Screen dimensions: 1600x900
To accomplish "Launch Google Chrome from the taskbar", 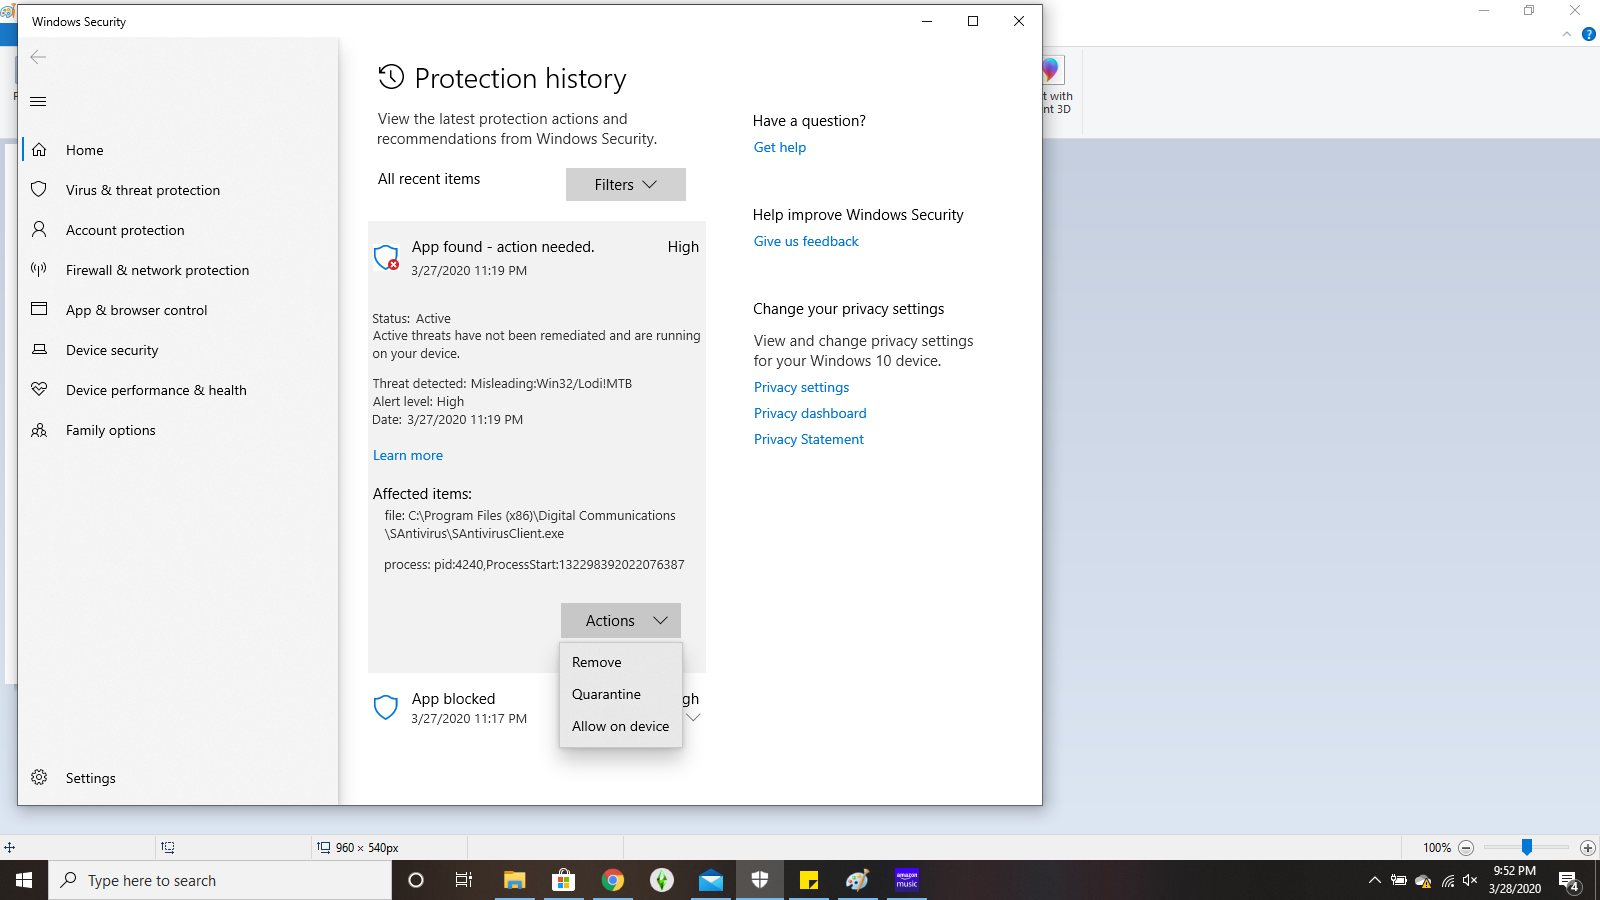I will [613, 880].
